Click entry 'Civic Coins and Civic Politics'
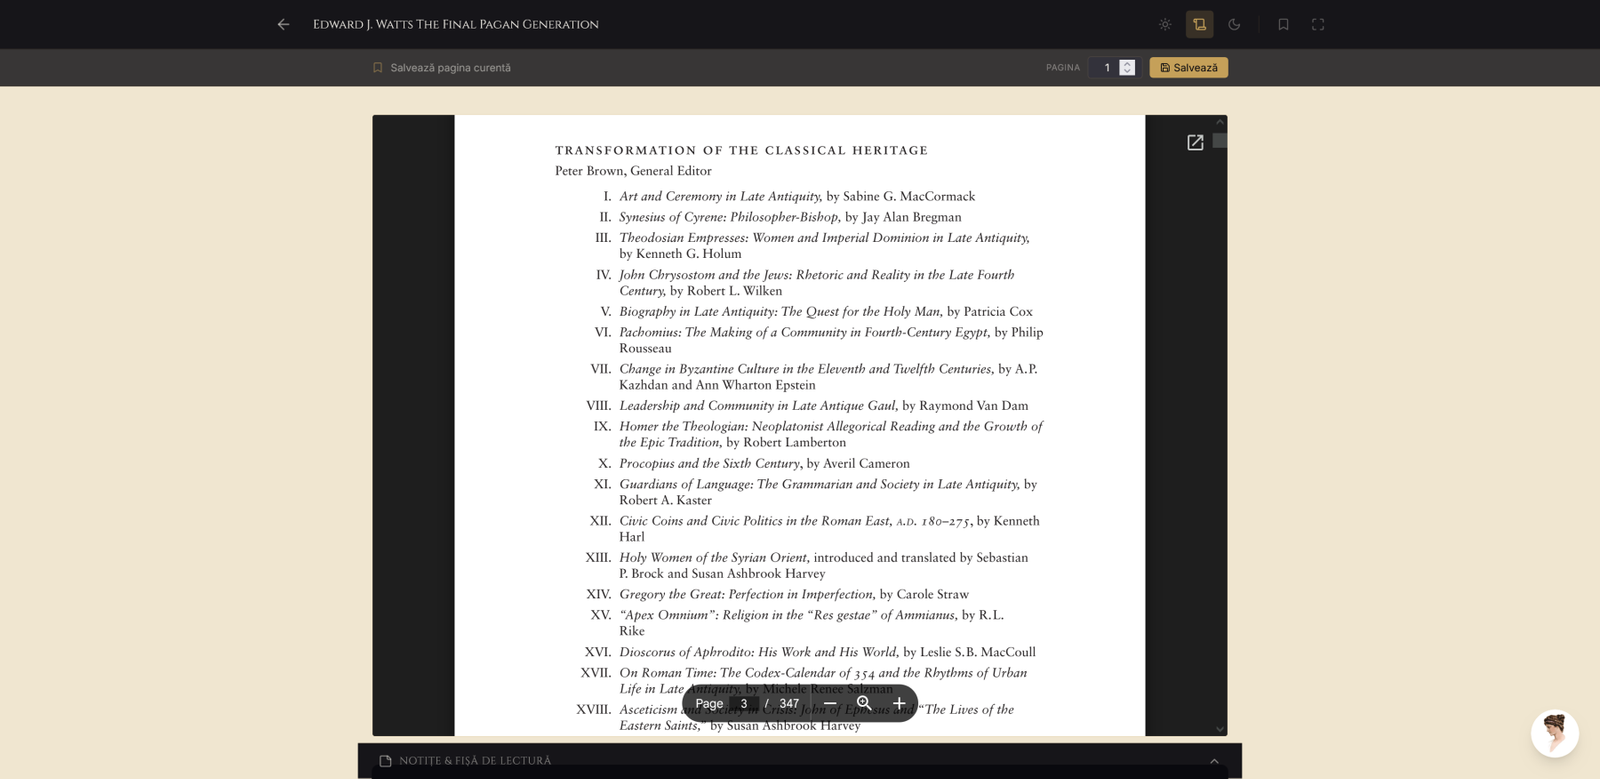Image resolution: width=1600 pixels, height=779 pixels. [x=829, y=529]
